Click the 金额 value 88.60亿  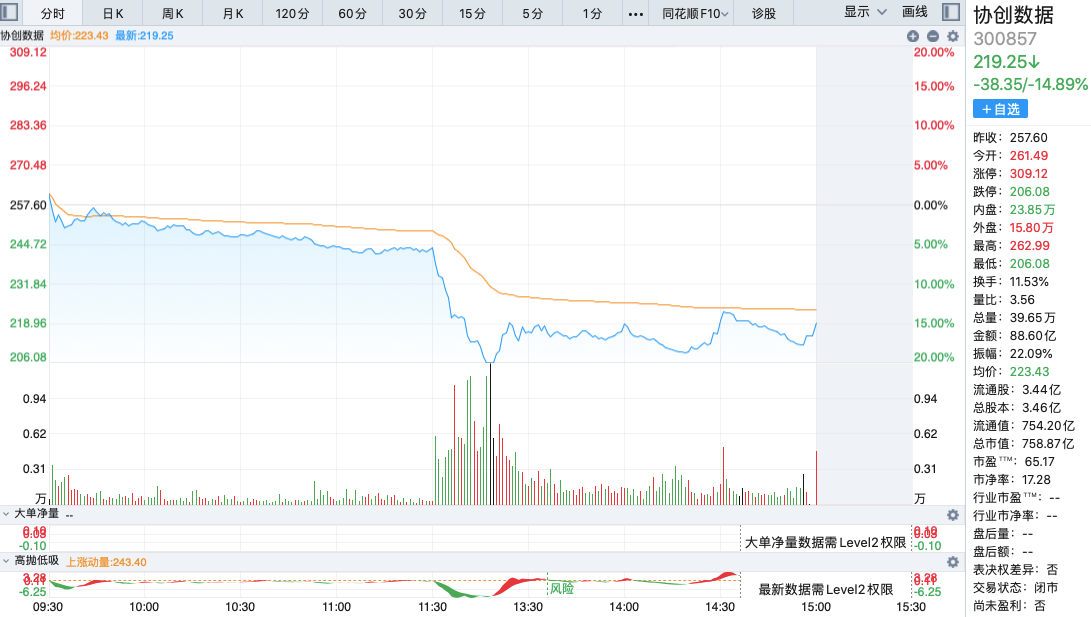click(1033, 336)
